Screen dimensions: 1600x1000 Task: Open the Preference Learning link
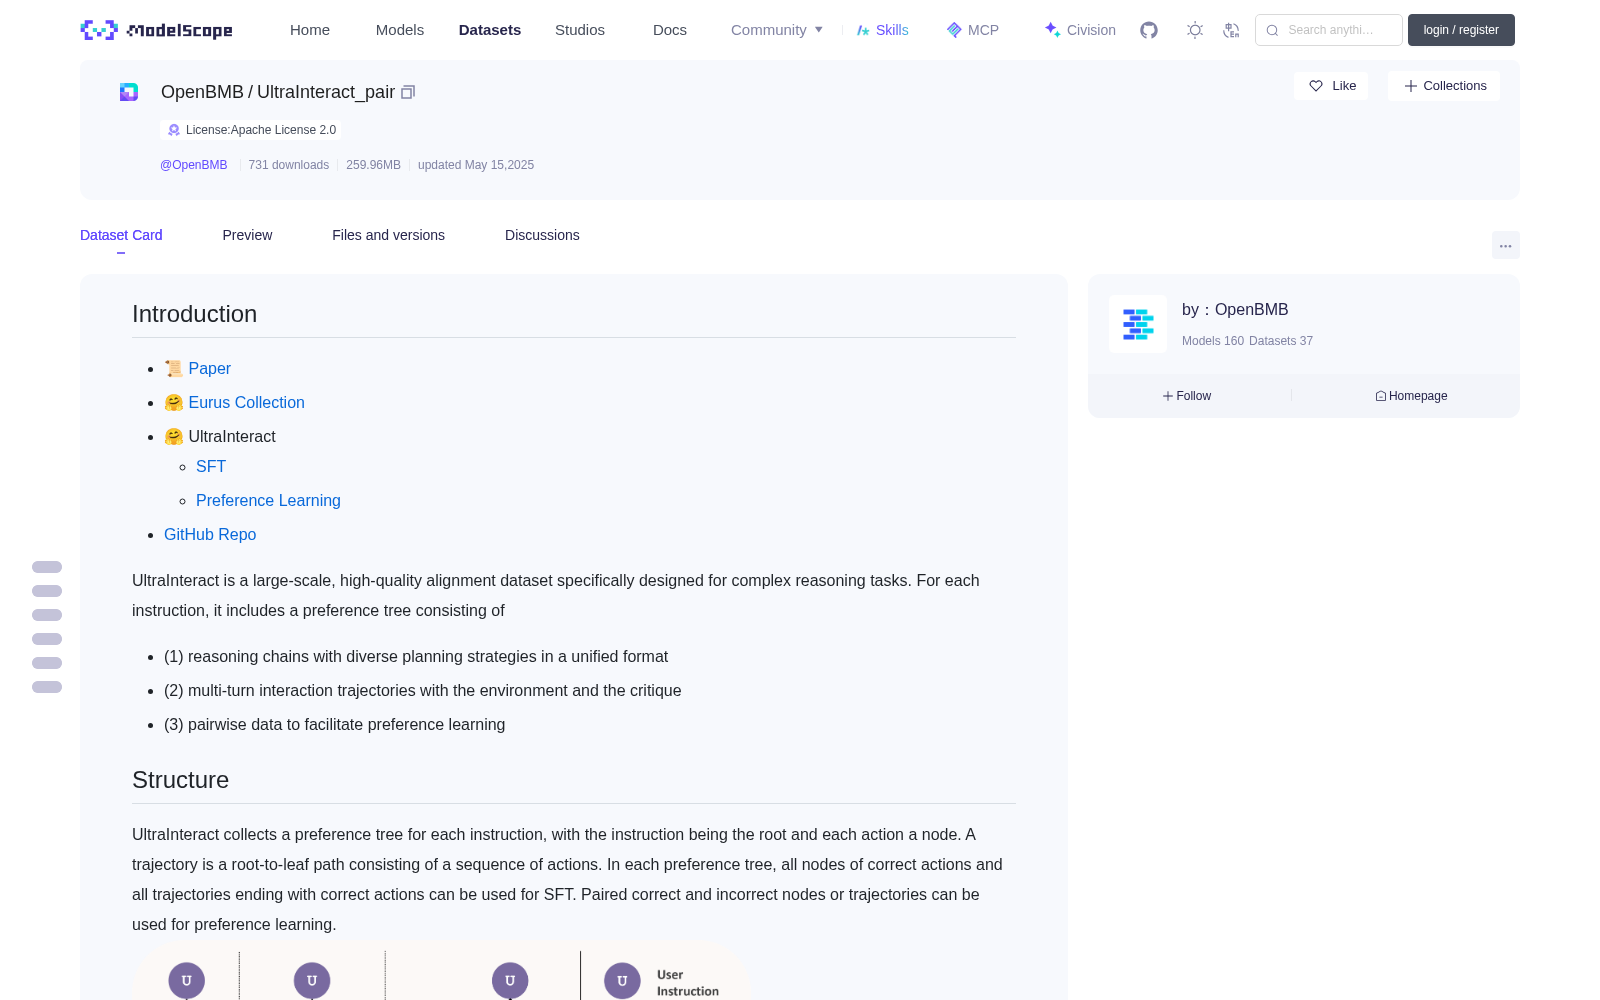point(268,500)
